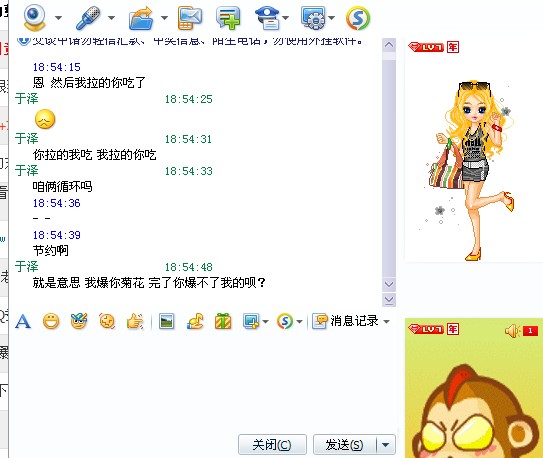Send a window shake nudge icon

[x=107, y=321]
